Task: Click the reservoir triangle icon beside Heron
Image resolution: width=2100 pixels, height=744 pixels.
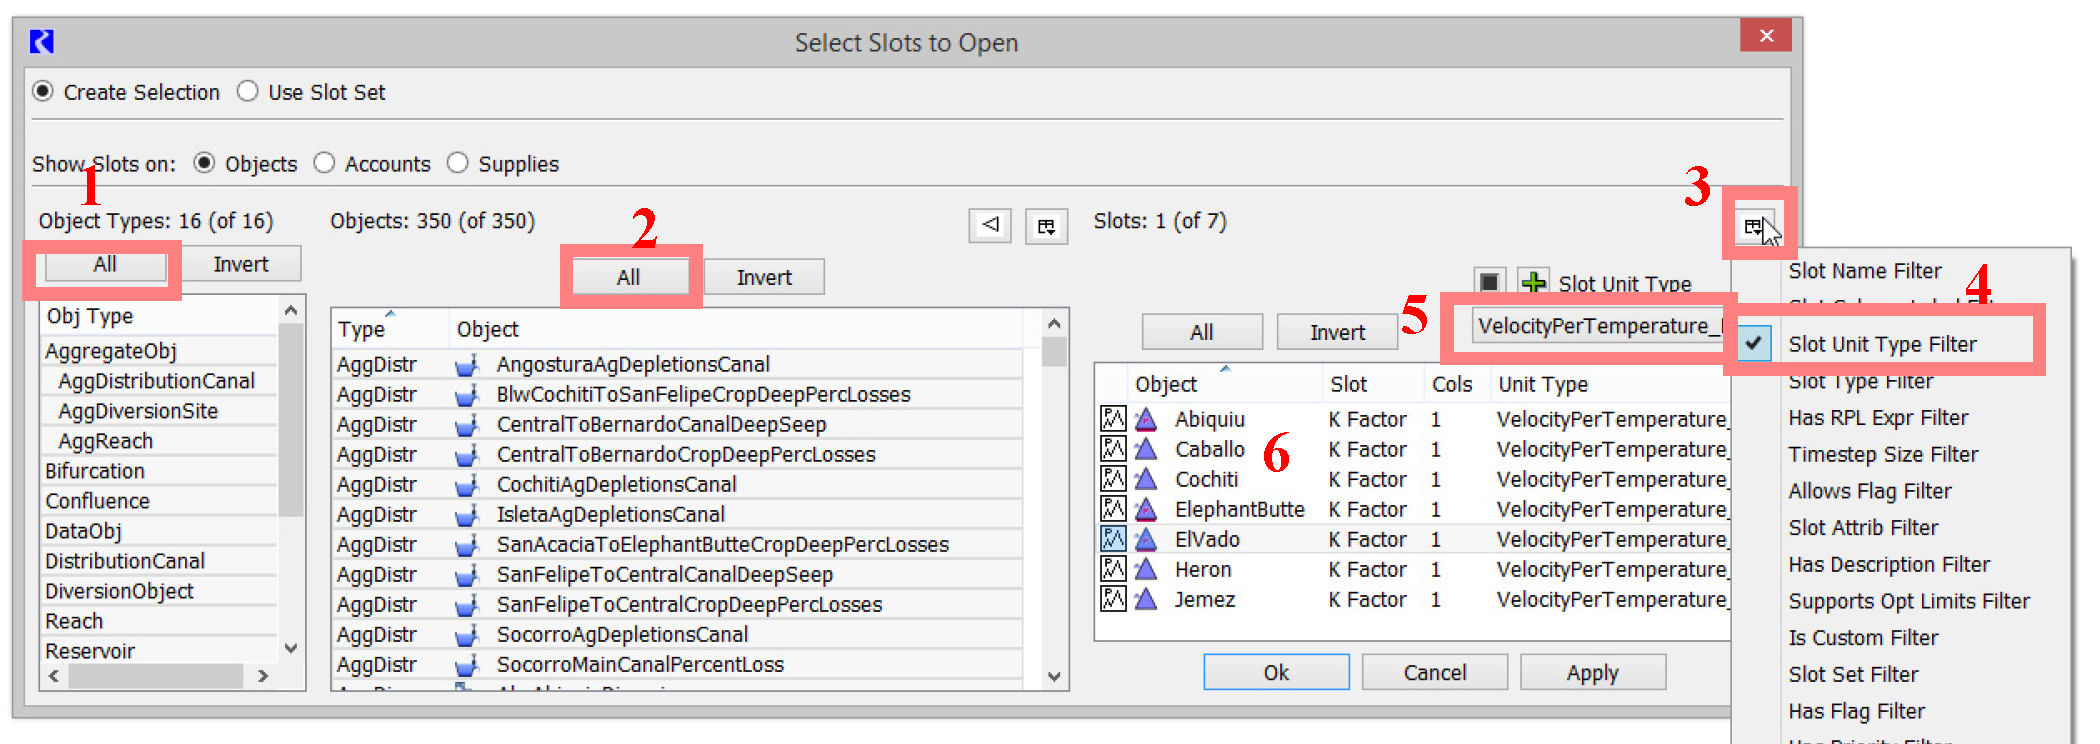Action: tap(1146, 570)
